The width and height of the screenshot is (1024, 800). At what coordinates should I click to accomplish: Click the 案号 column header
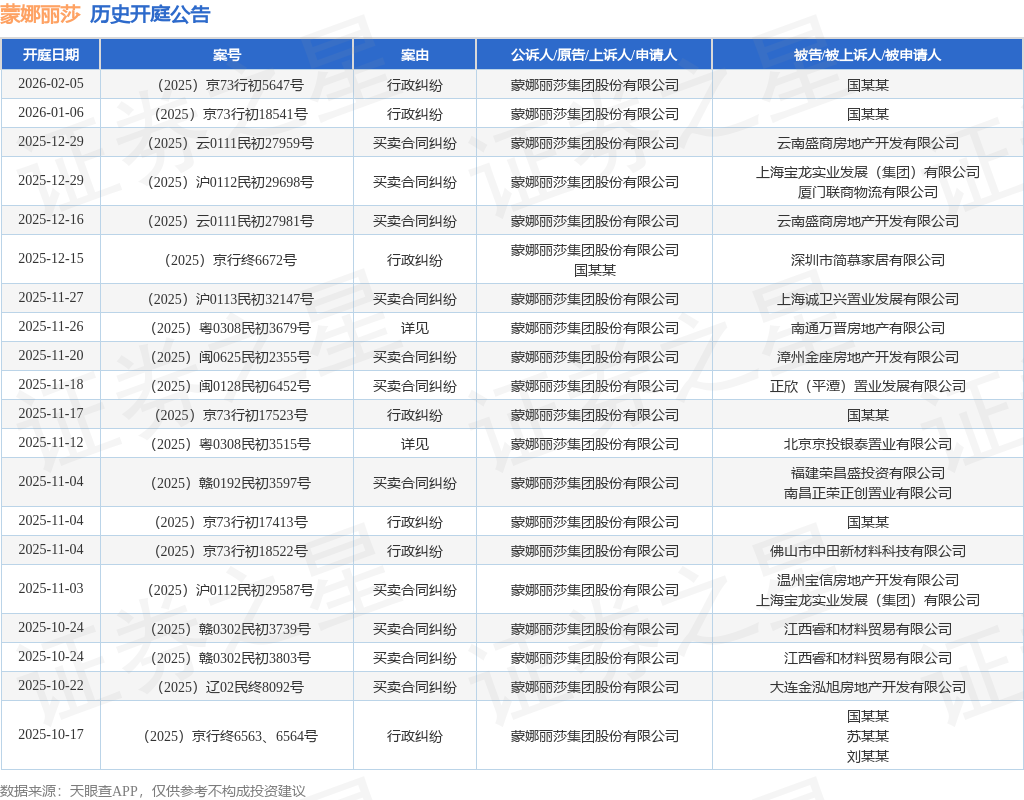(x=227, y=55)
